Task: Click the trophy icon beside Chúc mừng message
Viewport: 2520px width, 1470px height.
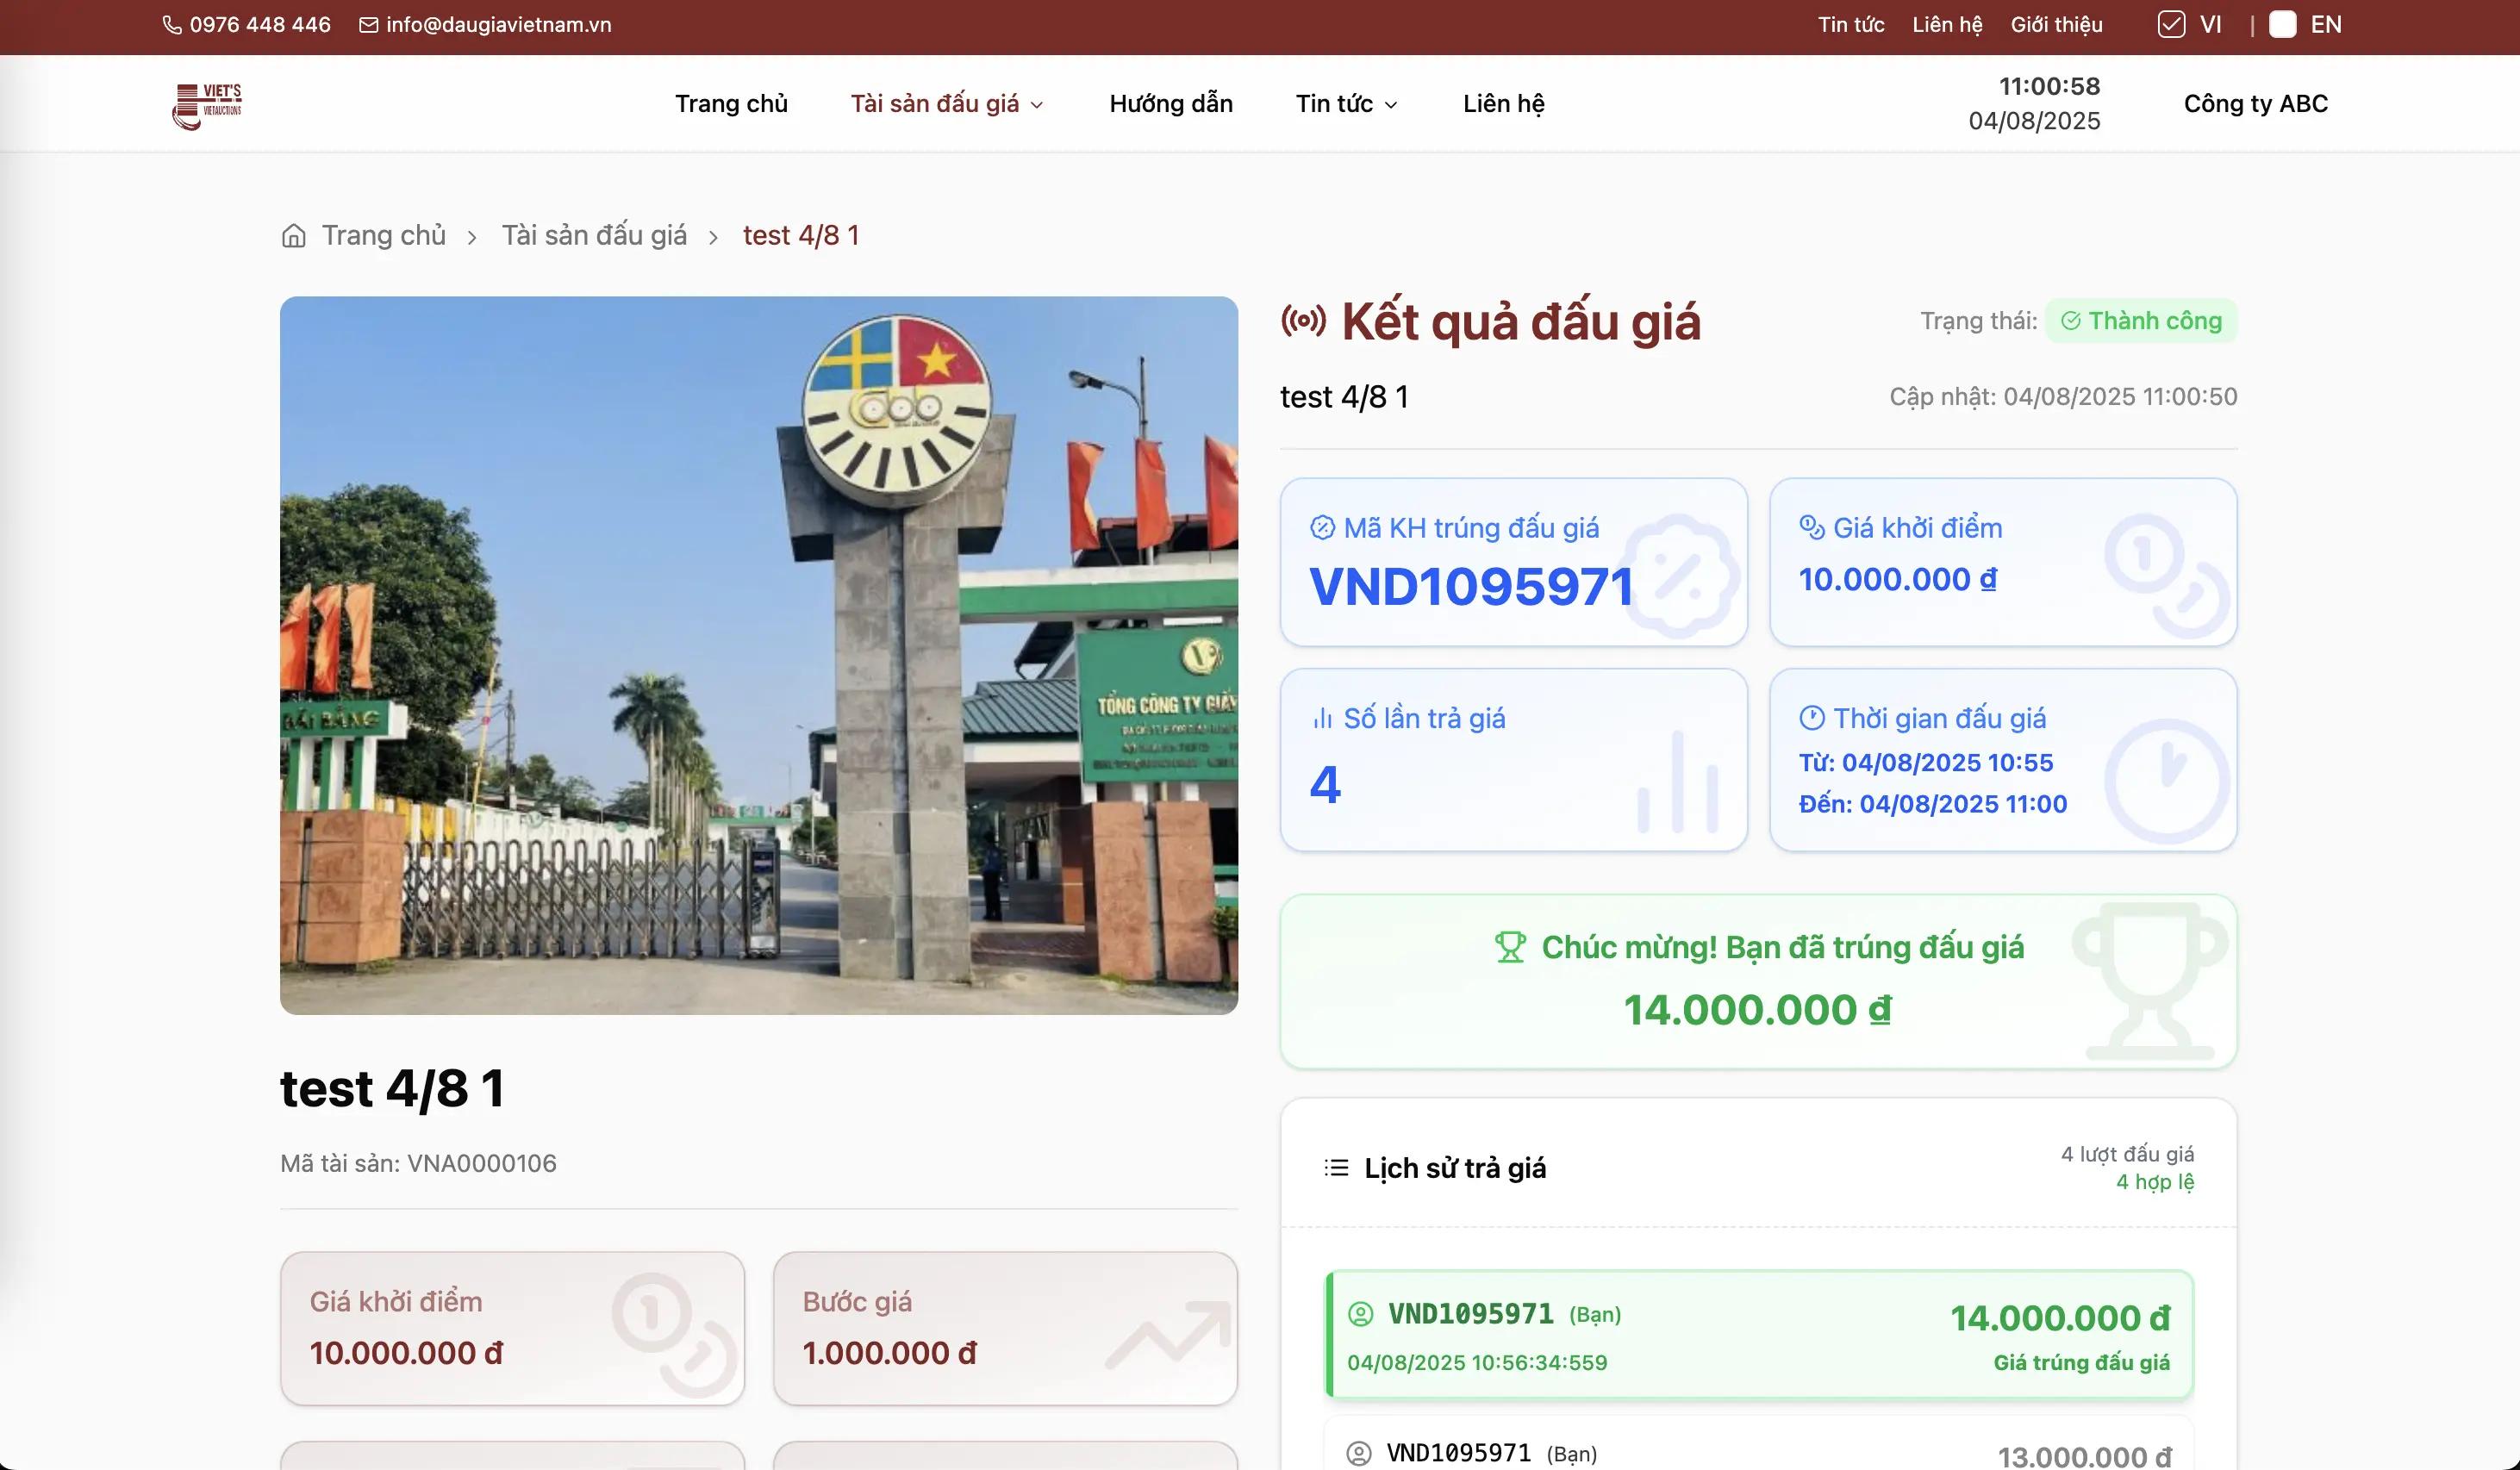Action: pyautogui.click(x=1510, y=947)
